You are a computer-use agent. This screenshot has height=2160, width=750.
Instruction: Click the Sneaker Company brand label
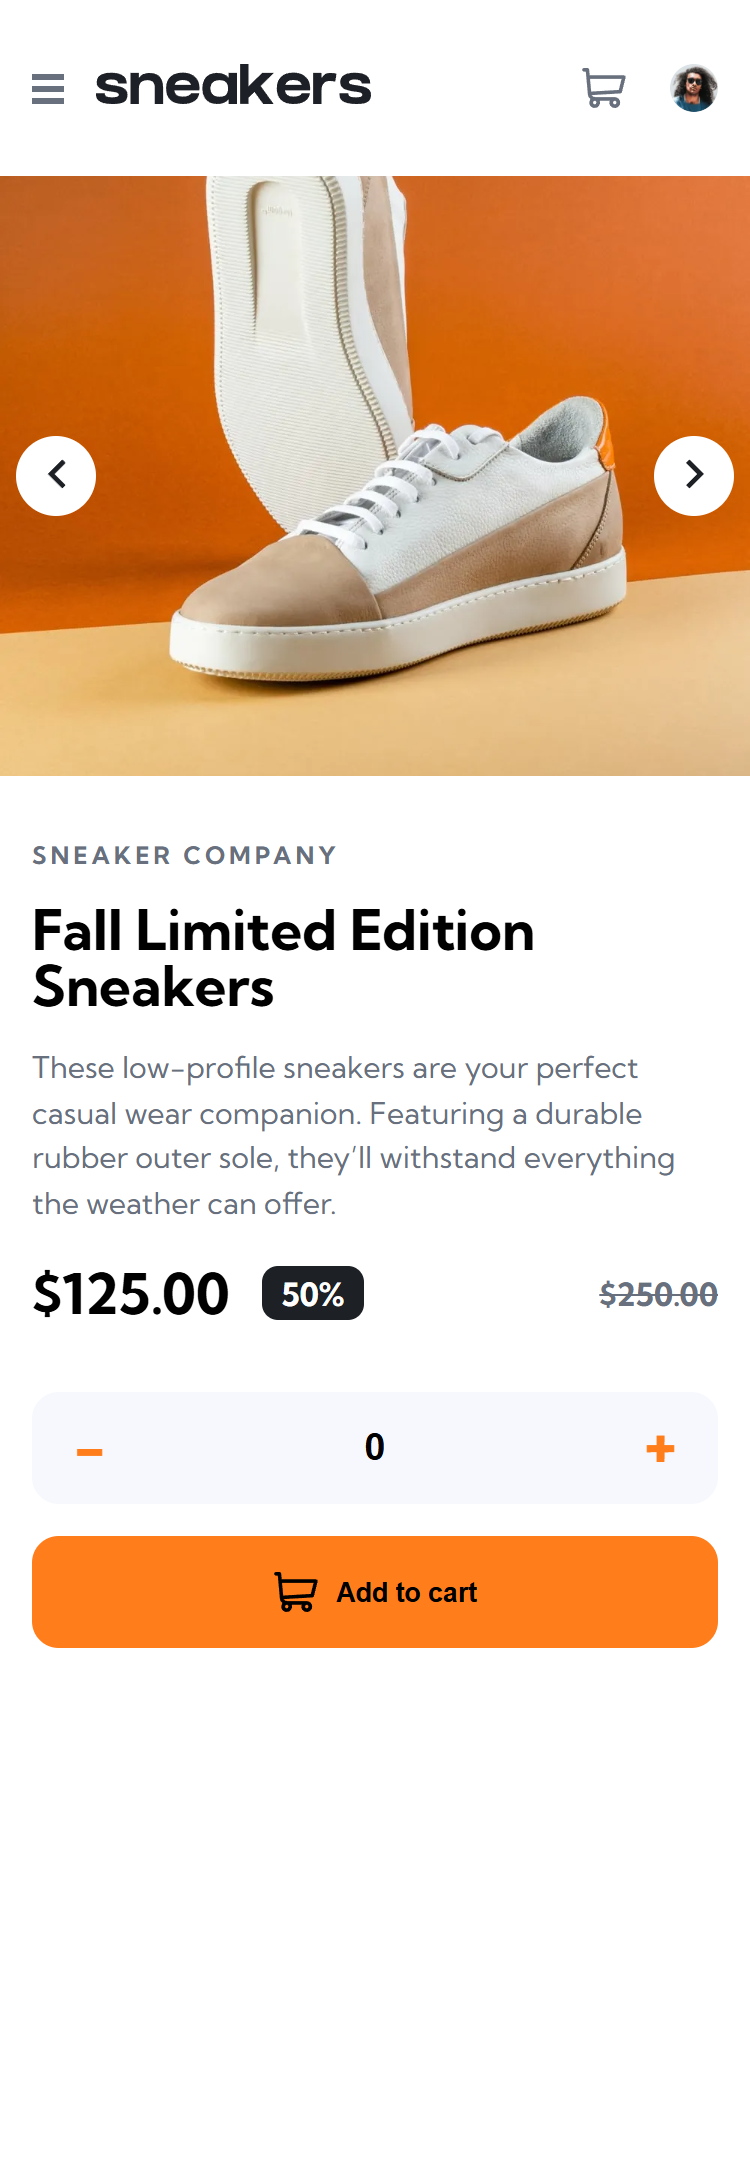point(184,856)
